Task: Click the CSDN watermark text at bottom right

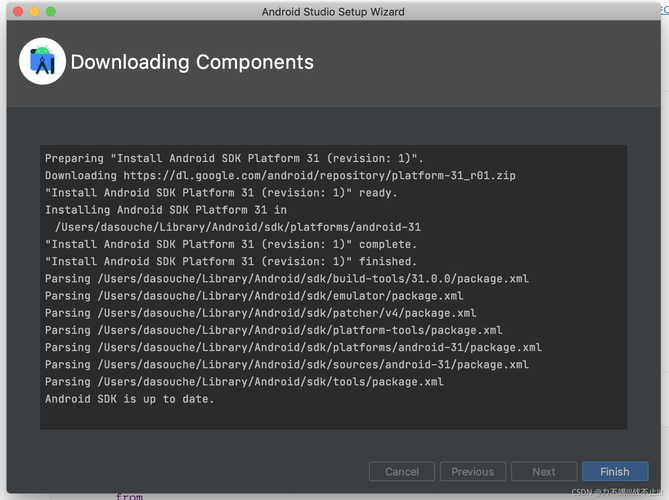Action: 619,492
